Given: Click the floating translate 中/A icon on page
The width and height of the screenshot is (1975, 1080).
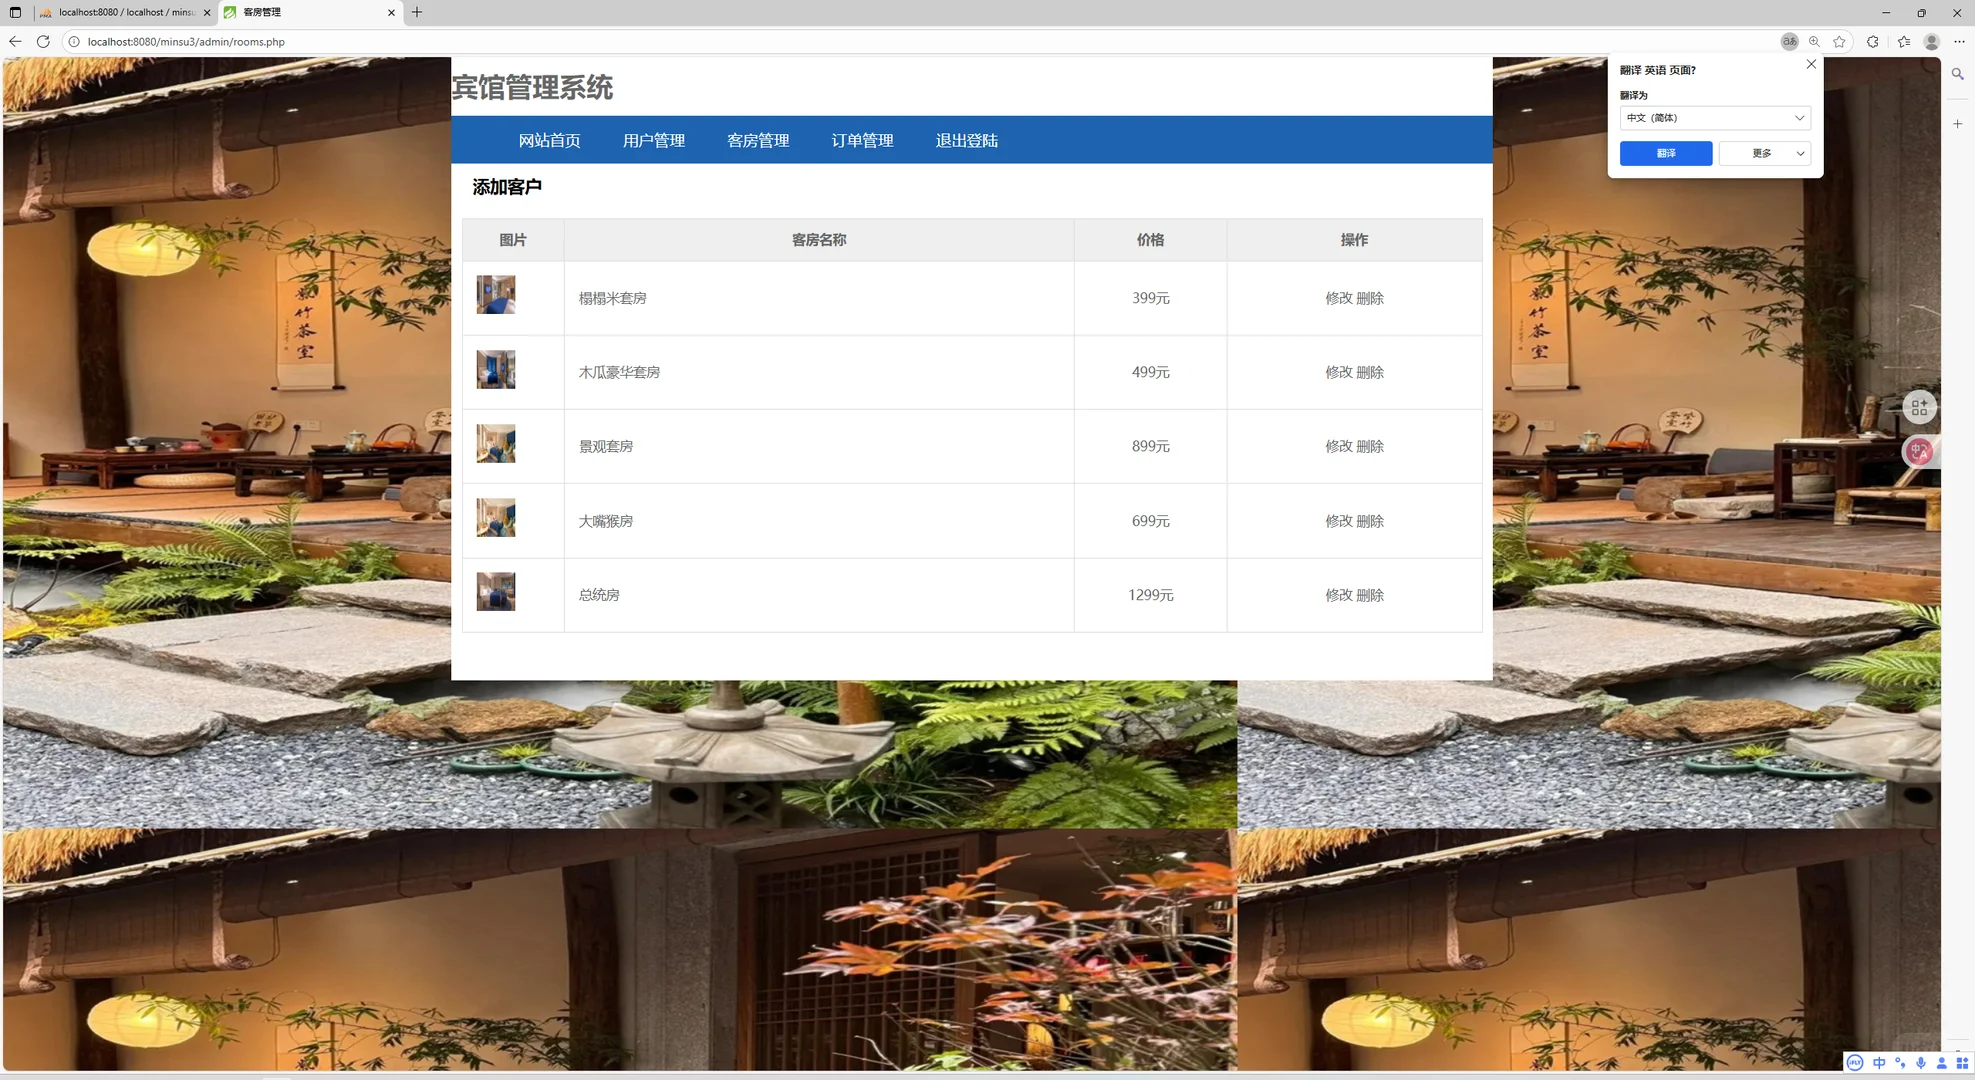Looking at the screenshot, I should 1919,451.
